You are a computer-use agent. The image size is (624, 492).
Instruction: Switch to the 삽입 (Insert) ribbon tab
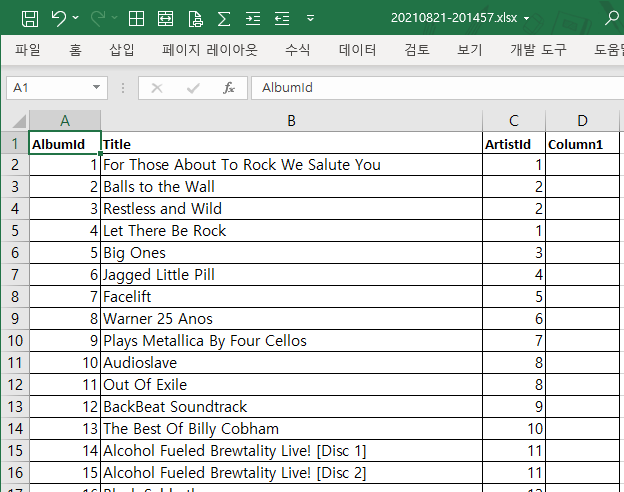point(122,50)
